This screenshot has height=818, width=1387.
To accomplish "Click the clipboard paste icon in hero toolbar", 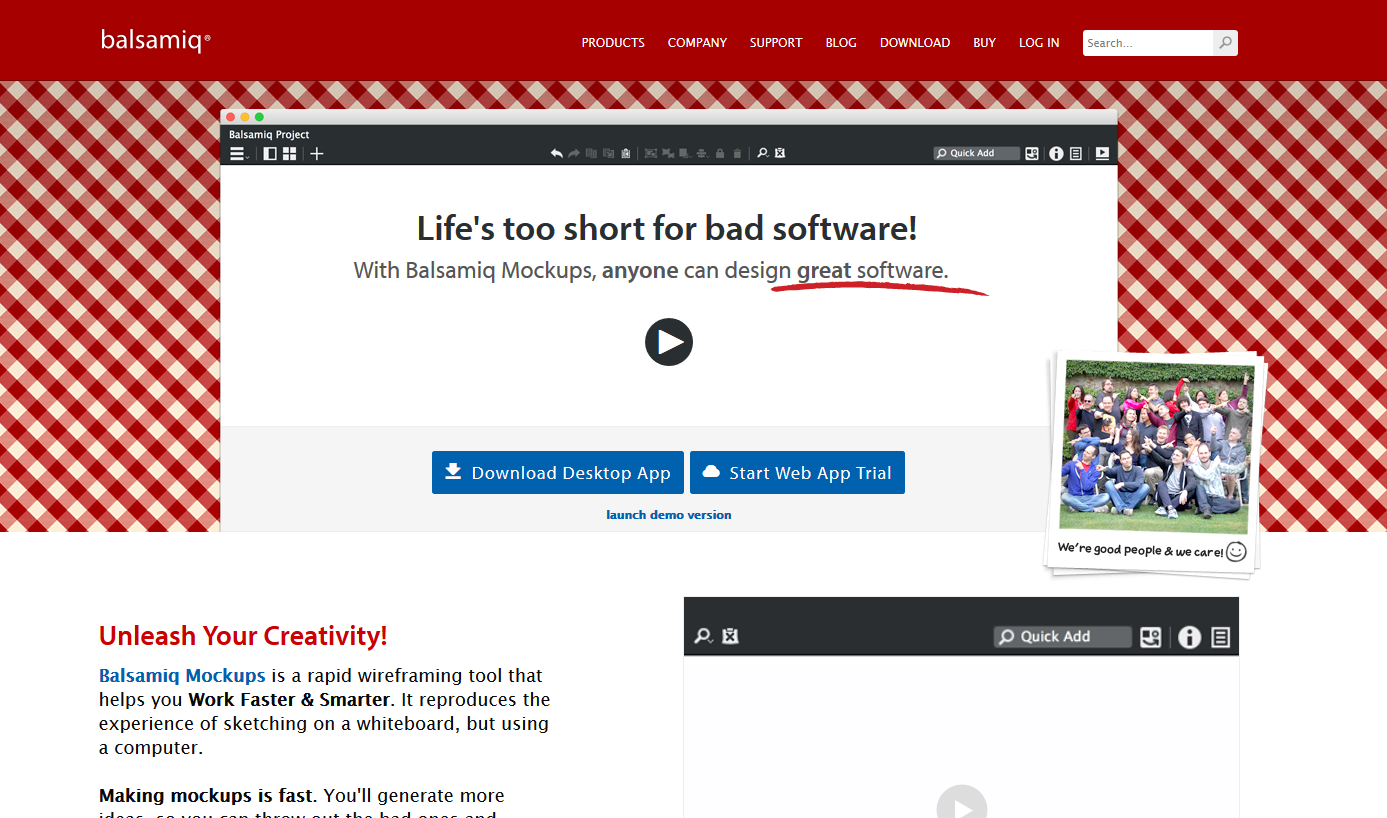I will [x=625, y=153].
